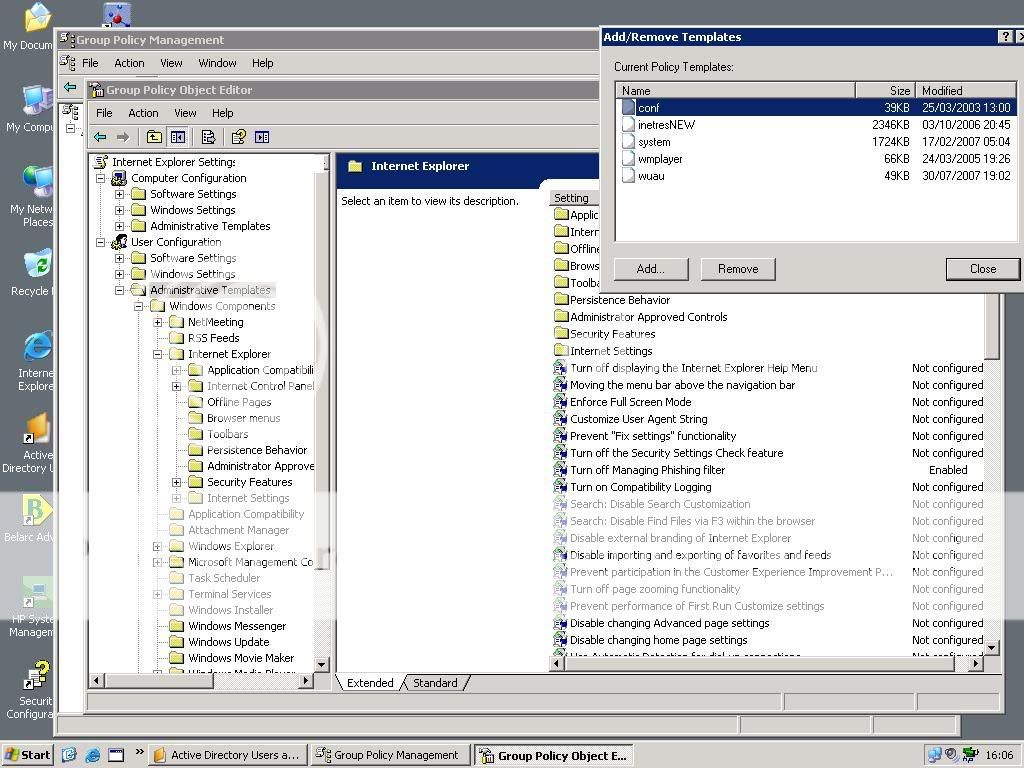Screen dimensions: 1024x768
Task: Select the Turn on Compatibility Logging setting
Action: pyautogui.click(x=640, y=487)
